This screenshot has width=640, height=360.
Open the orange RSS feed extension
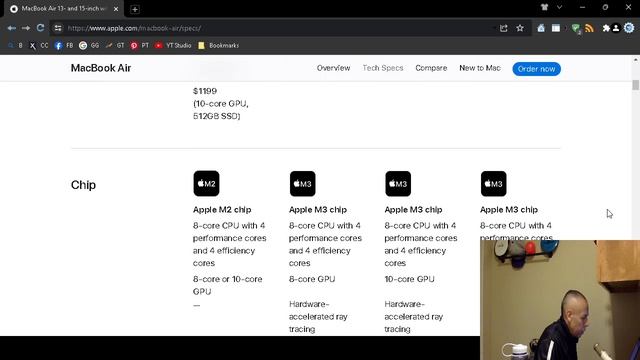[x=589, y=28]
